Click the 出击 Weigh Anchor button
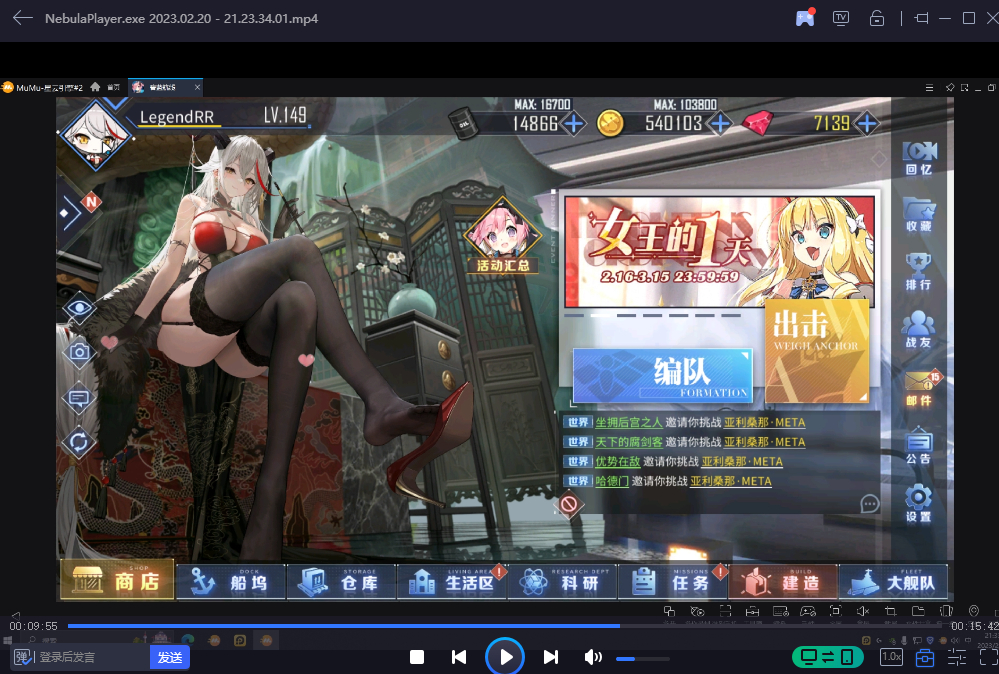This screenshot has width=999, height=674. point(817,351)
